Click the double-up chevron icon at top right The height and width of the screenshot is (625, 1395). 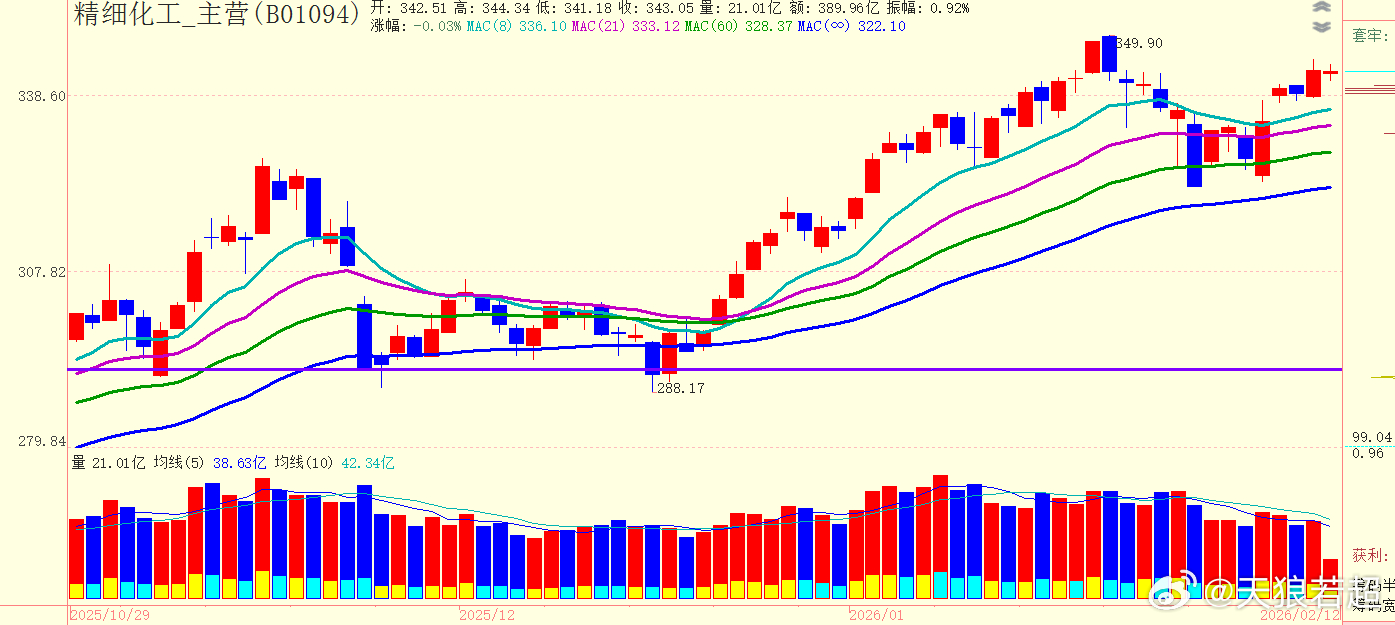[x=1322, y=7]
